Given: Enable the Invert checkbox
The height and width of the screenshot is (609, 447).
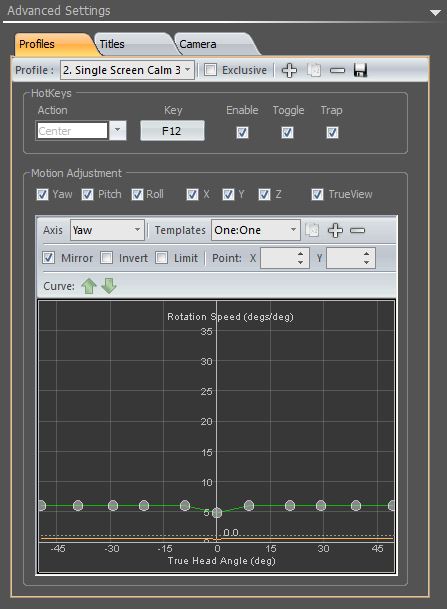Looking at the screenshot, I should pyautogui.click(x=106, y=258).
